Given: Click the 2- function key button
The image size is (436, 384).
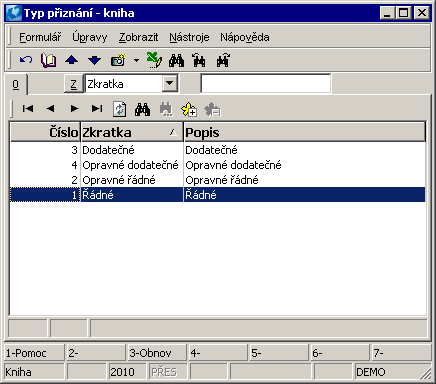Looking at the screenshot, I should (x=96, y=353).
